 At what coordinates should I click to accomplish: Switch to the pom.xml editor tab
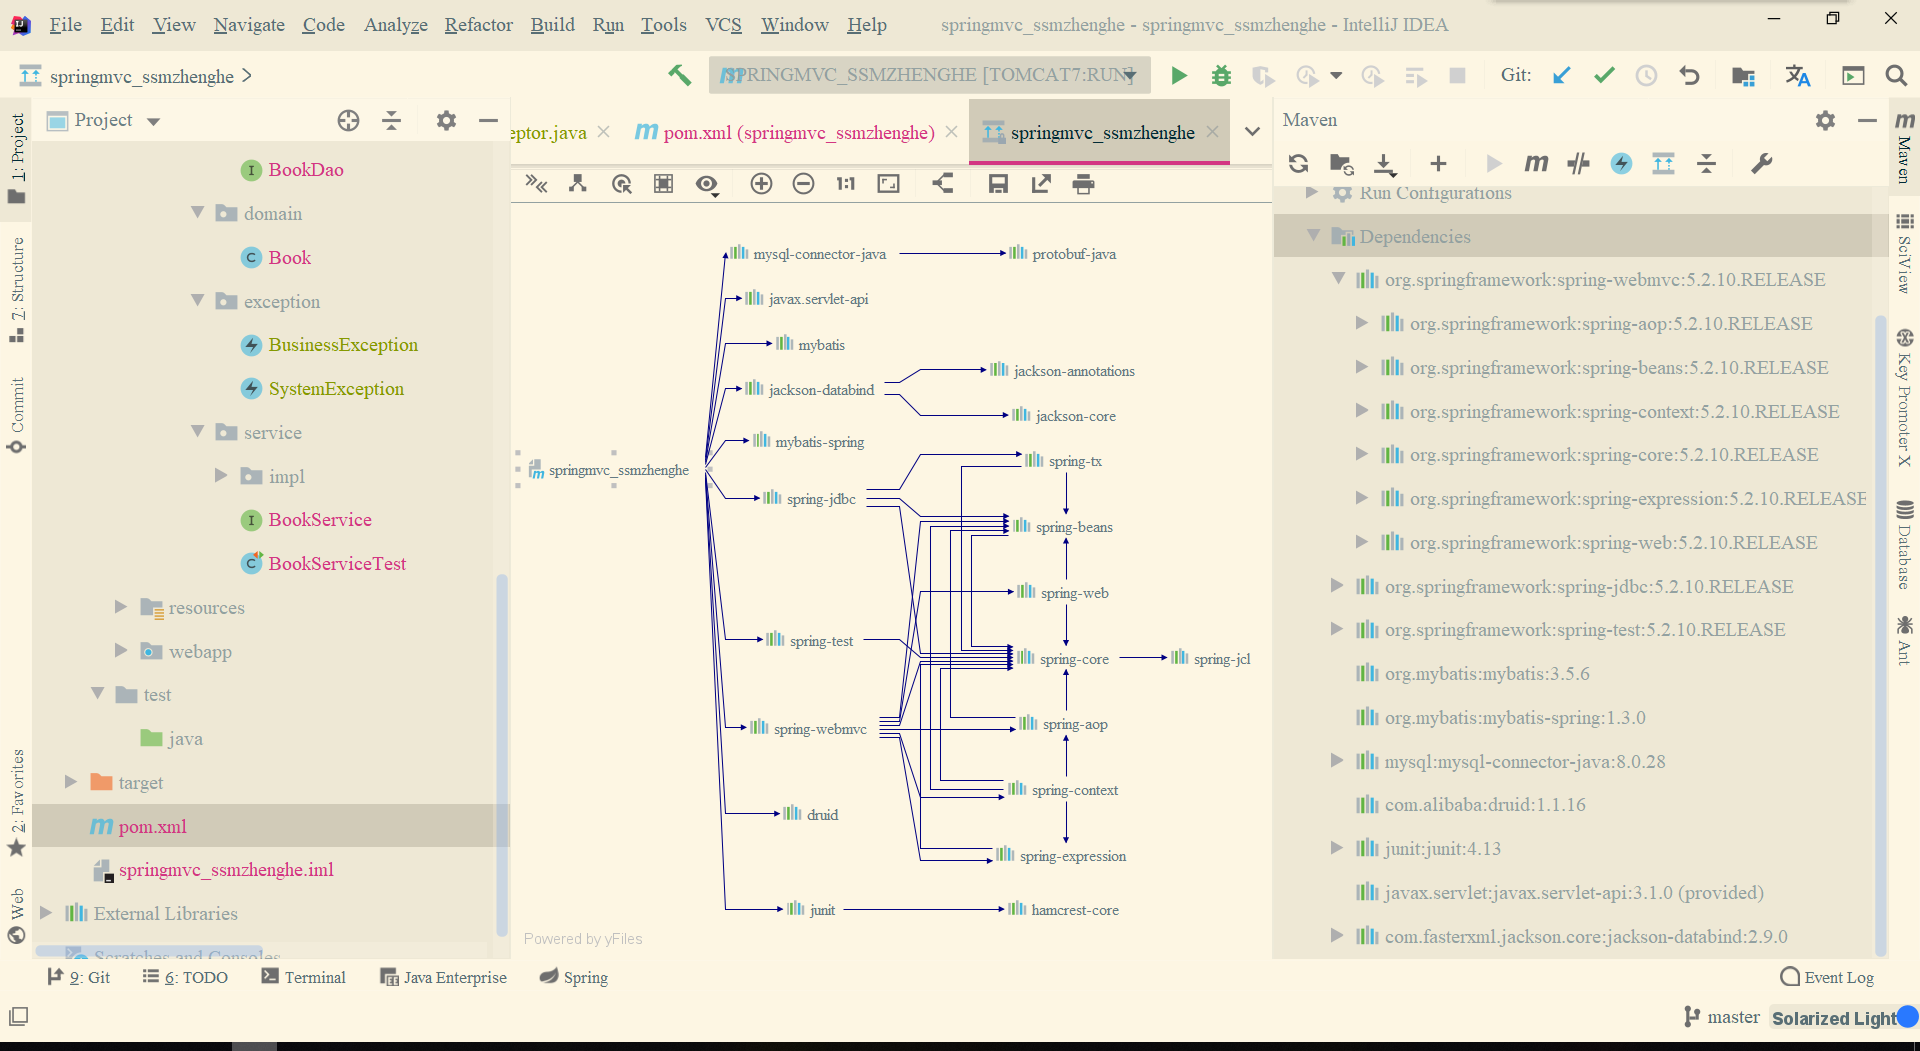point(798,133)
